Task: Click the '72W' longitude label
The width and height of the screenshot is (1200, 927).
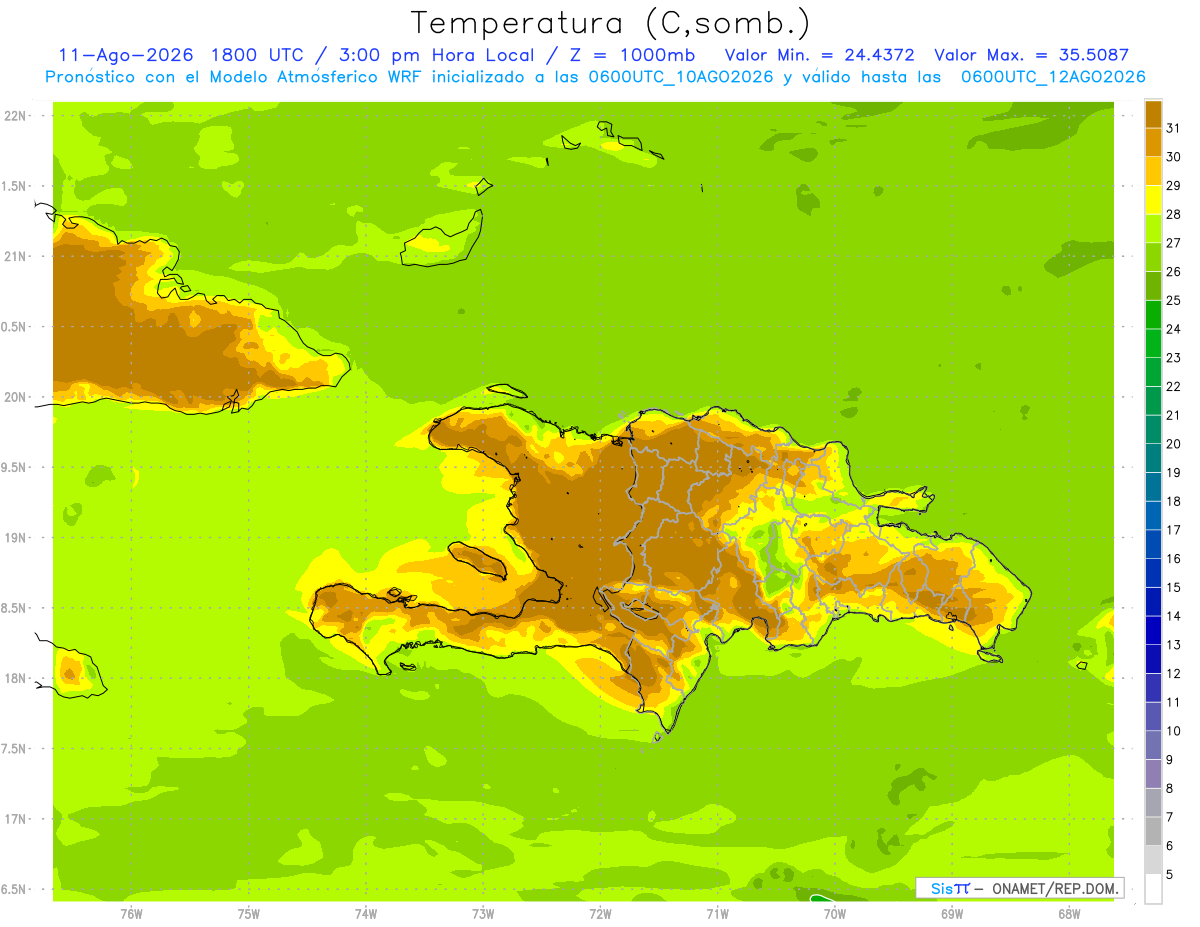Action: coord(600,914)
